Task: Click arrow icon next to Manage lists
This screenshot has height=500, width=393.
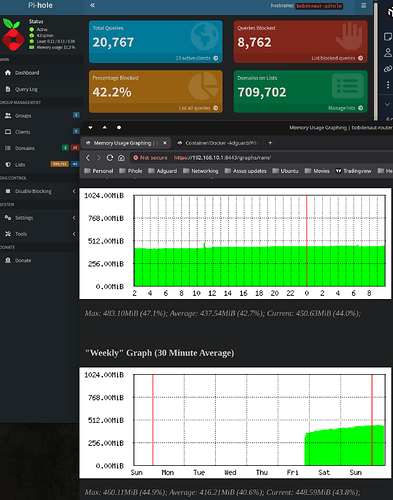Action: point(360,108)
